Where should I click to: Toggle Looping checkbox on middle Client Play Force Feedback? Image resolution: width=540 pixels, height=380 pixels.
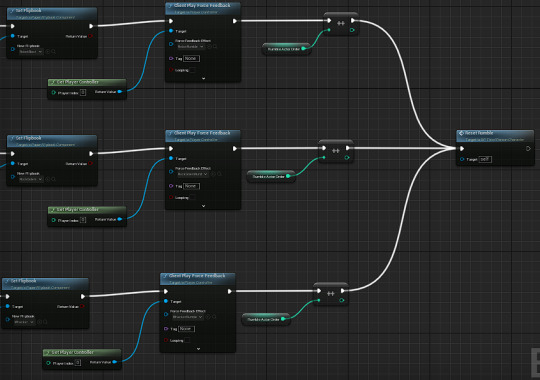(x=193, y=197)
